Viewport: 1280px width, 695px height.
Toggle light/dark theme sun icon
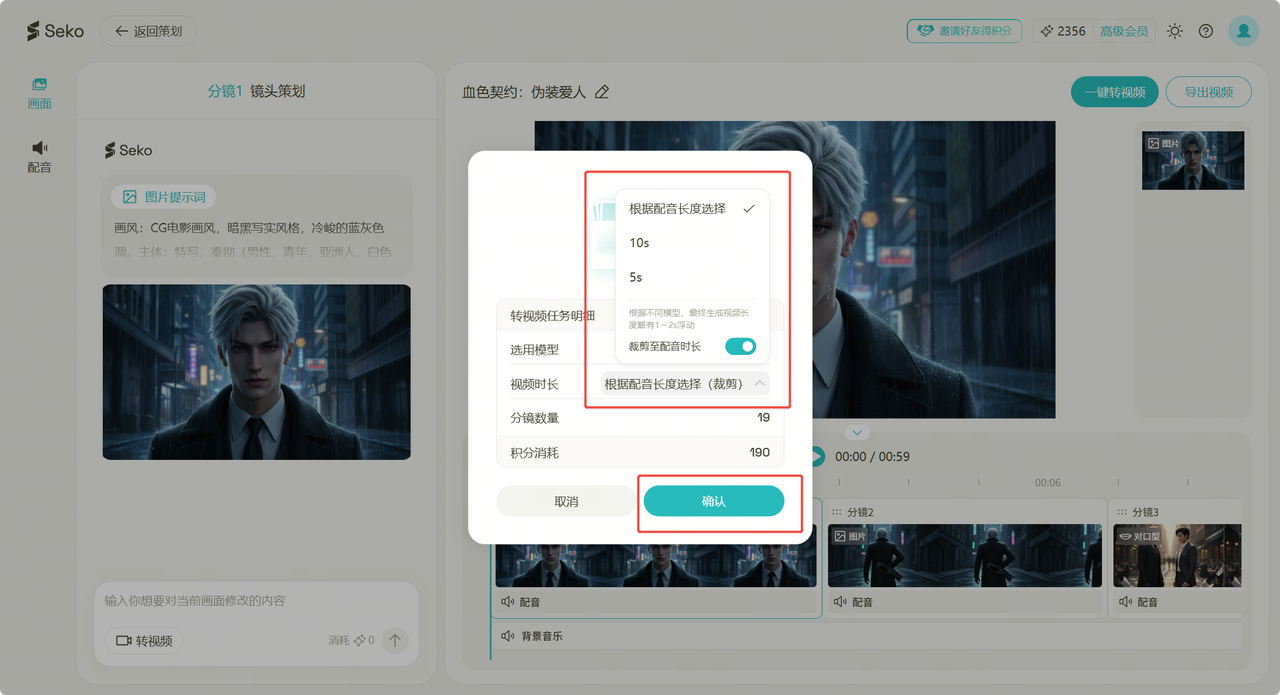[x=1175, y=31]
